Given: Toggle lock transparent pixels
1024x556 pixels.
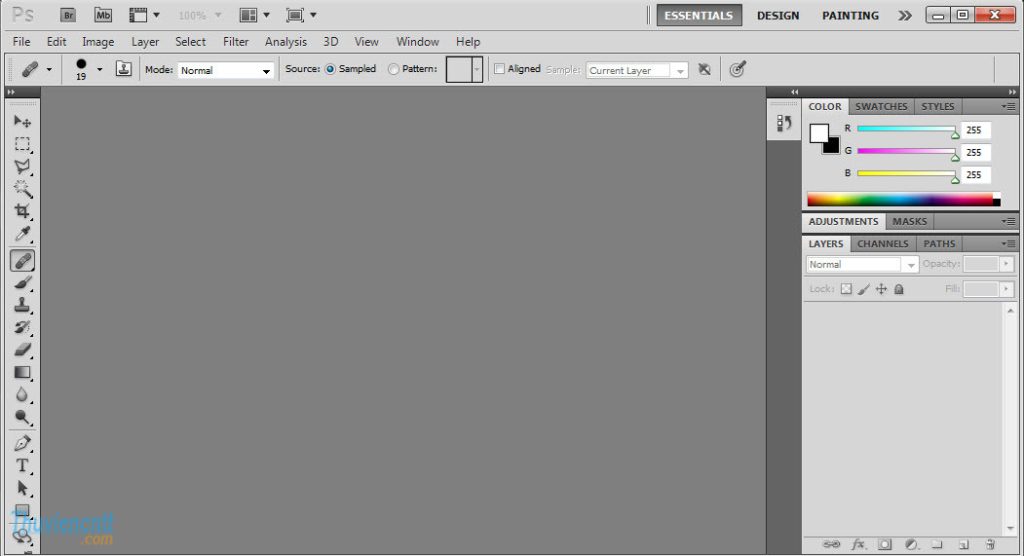Looking at the screenshot, I should pos(846,289).
